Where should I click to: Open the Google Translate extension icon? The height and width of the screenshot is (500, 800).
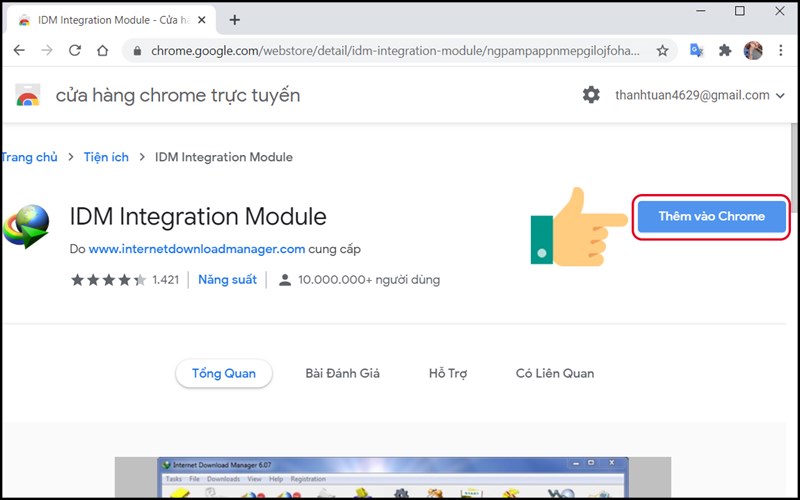point(696,51)
